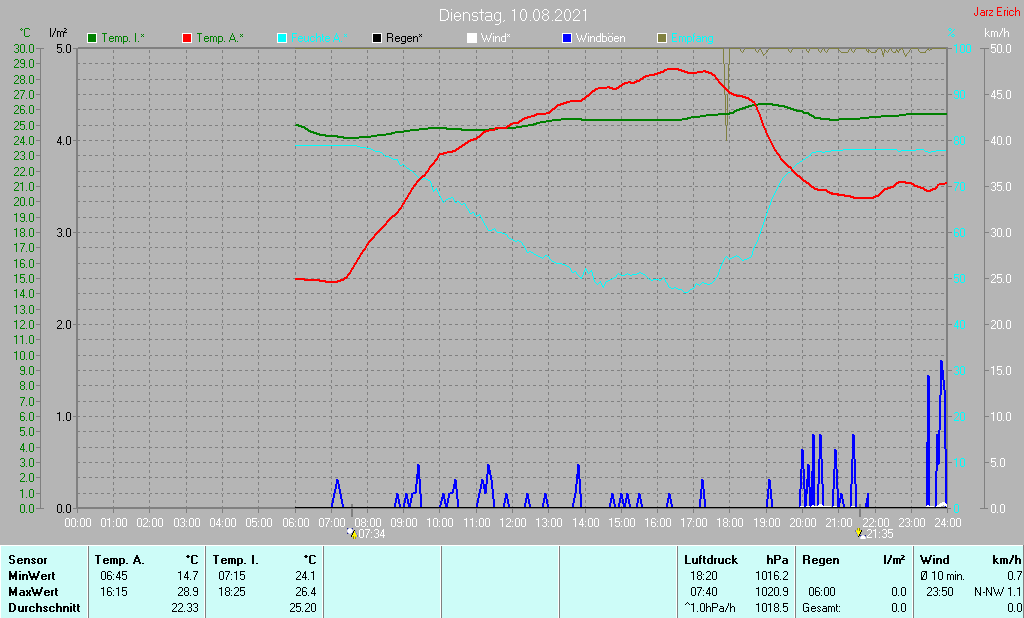Click the 'Temp. A.' column header in table
The image size is (1024, 618).
120,560
